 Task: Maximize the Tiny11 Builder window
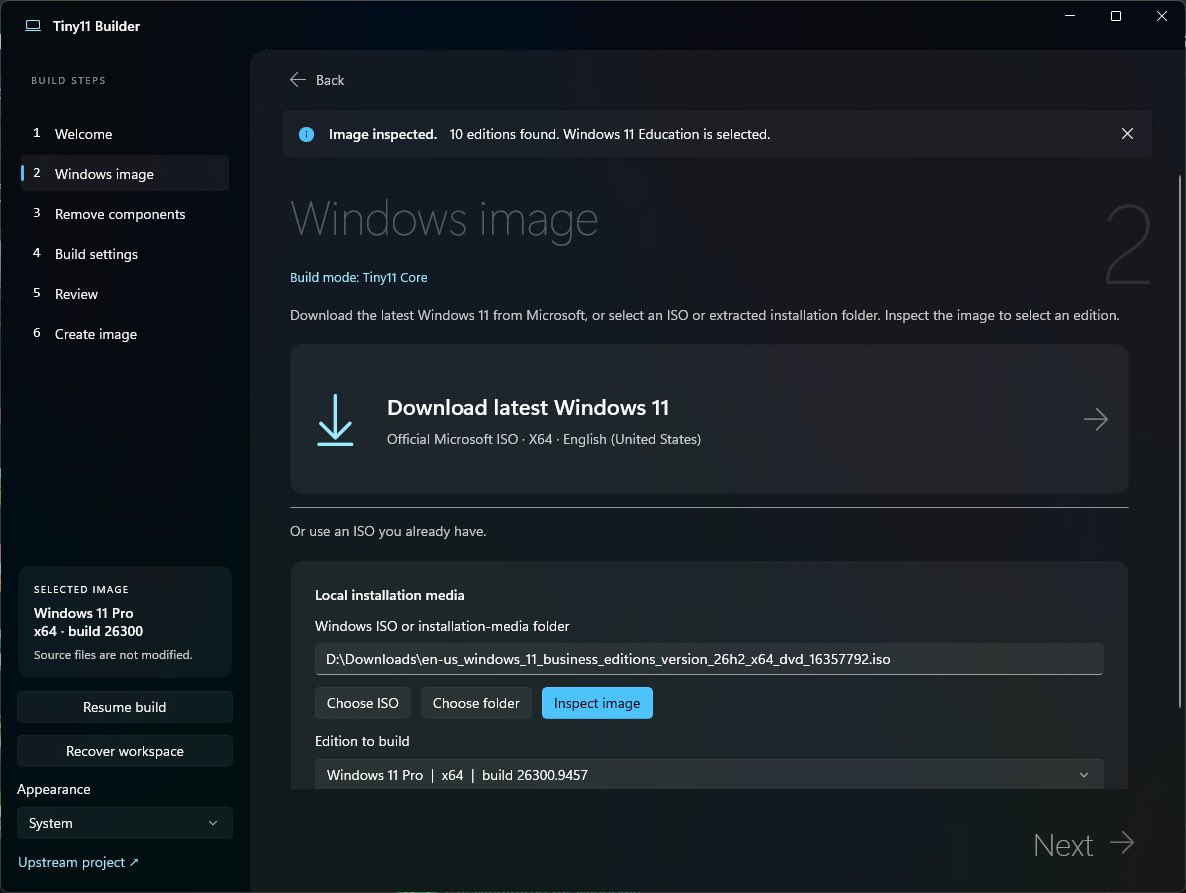(x=1116, y=16)
